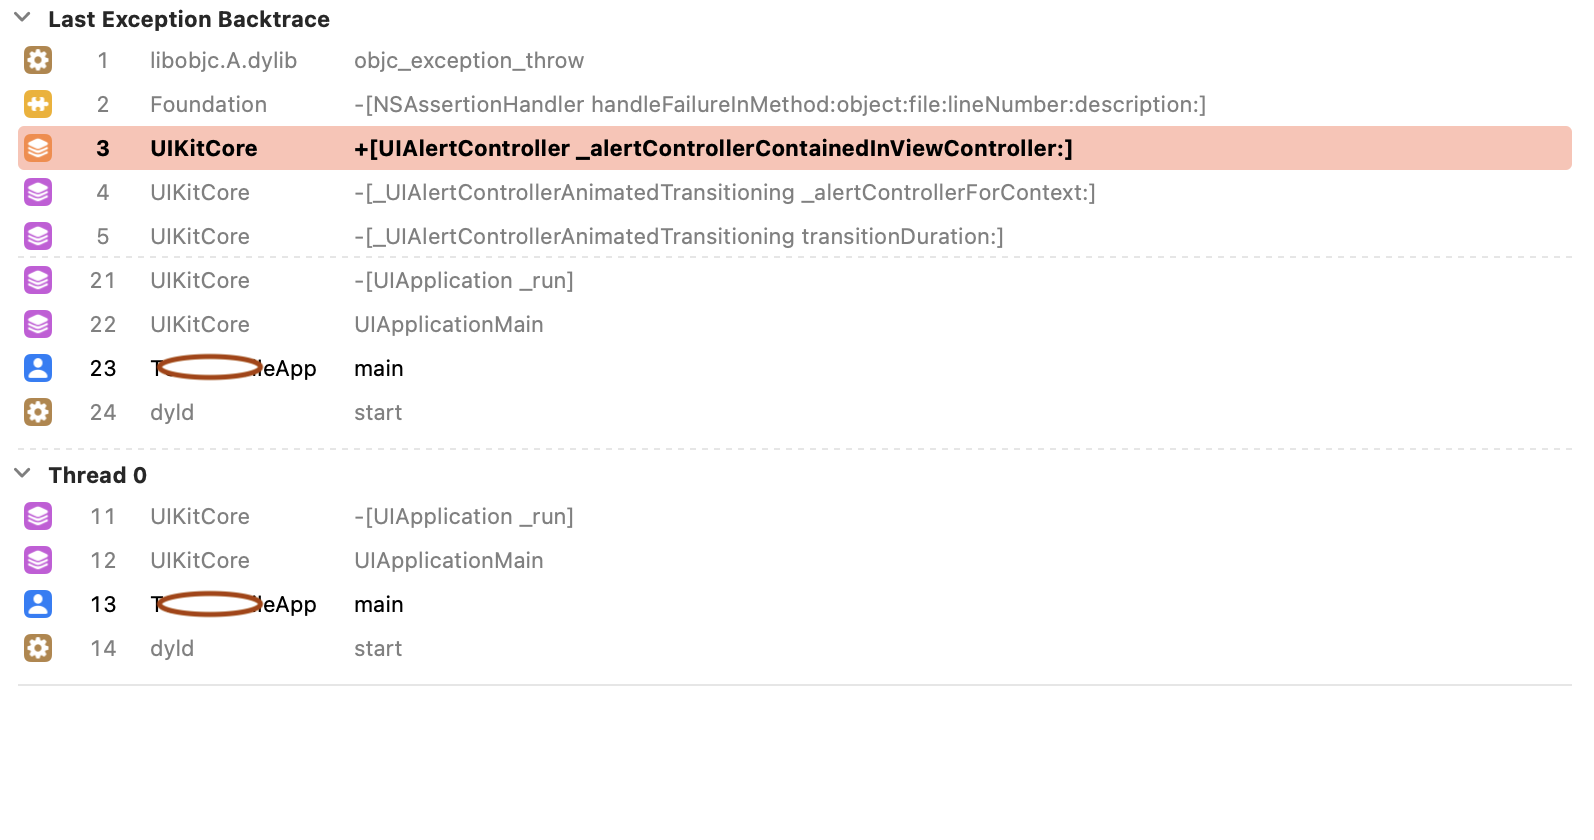Click the purple stack icon on frame 11
The width and height of the screenshot is (1594, 840).
[38, 516]
